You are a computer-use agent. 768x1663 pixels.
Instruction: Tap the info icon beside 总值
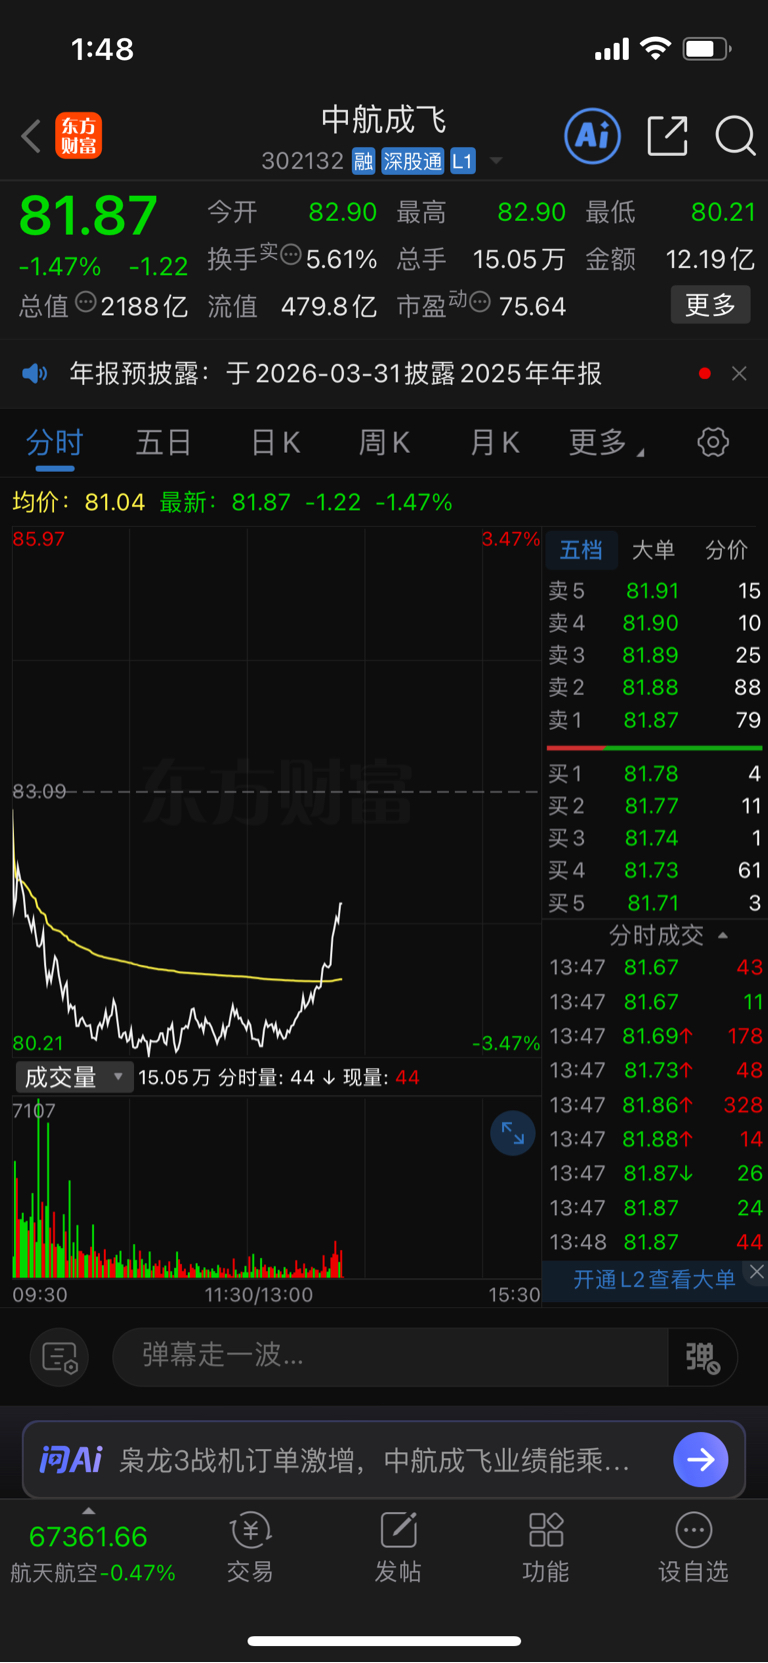[x=86, y=302]
